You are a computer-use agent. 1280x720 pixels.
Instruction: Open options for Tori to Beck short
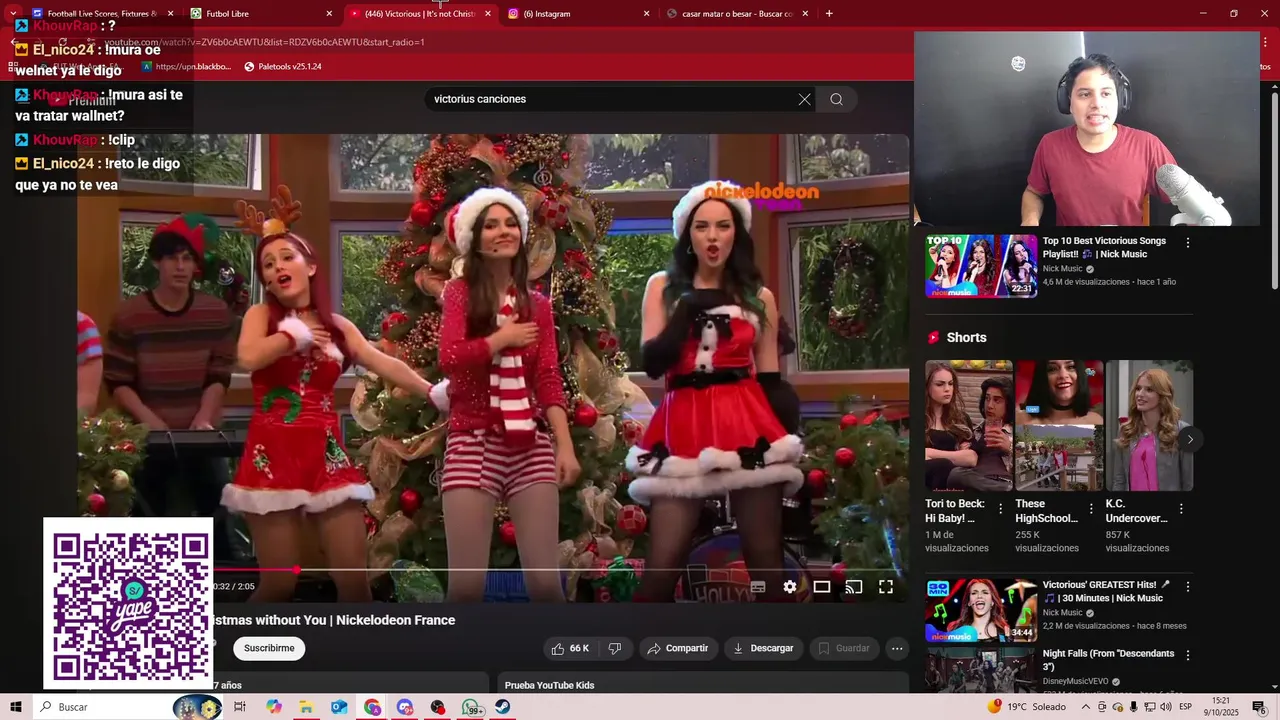click(x=1000, y=509)
